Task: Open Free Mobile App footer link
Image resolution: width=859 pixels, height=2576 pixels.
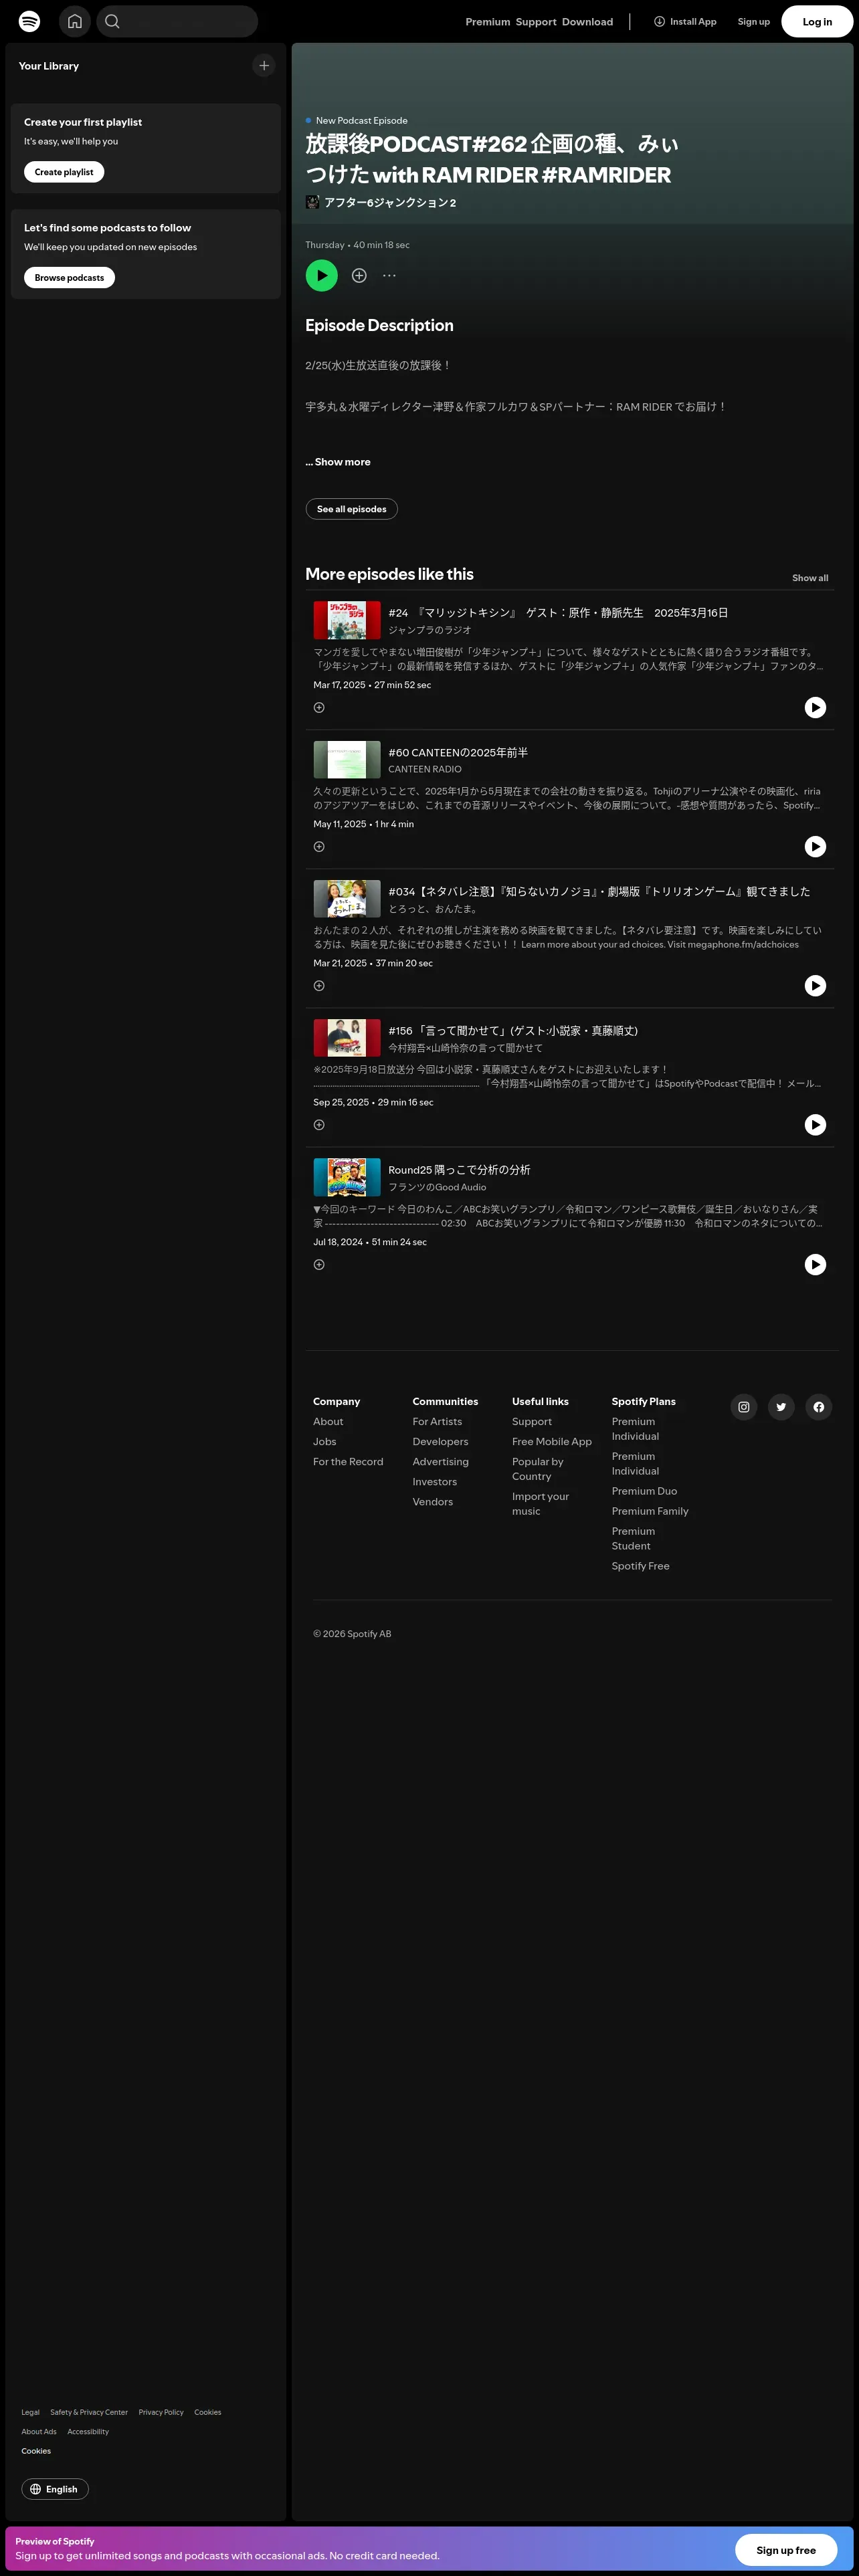Action: tap(552, 1441)
